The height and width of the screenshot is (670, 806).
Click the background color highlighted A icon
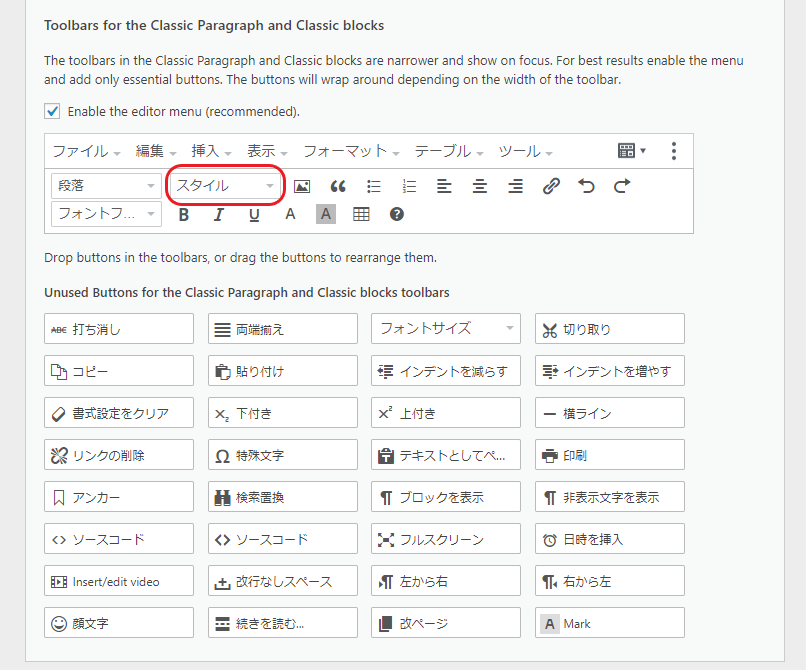[326, 214]
